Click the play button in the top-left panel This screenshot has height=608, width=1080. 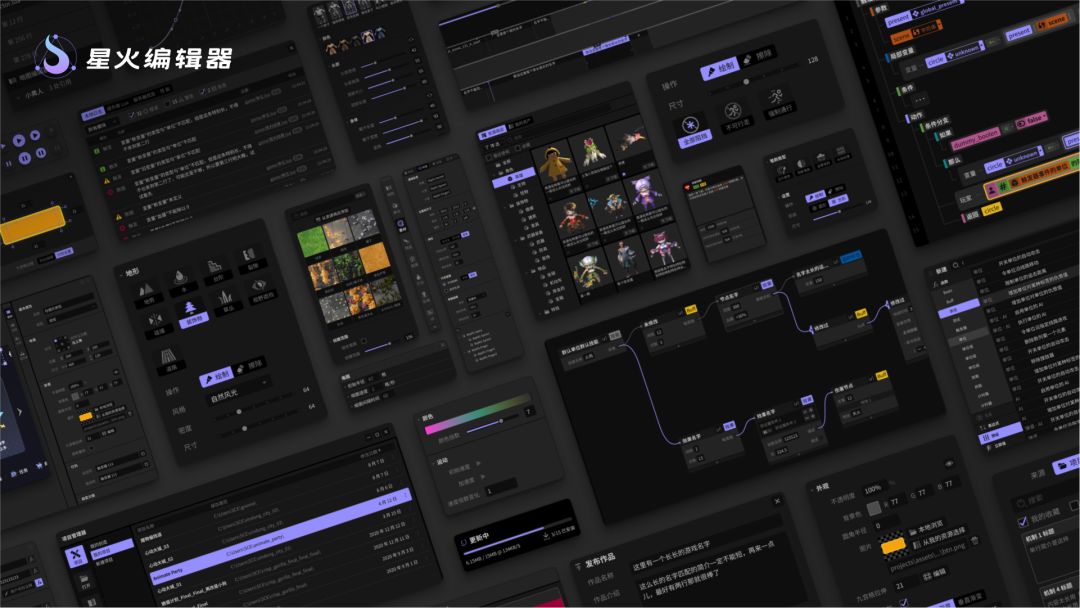(19, 140)
